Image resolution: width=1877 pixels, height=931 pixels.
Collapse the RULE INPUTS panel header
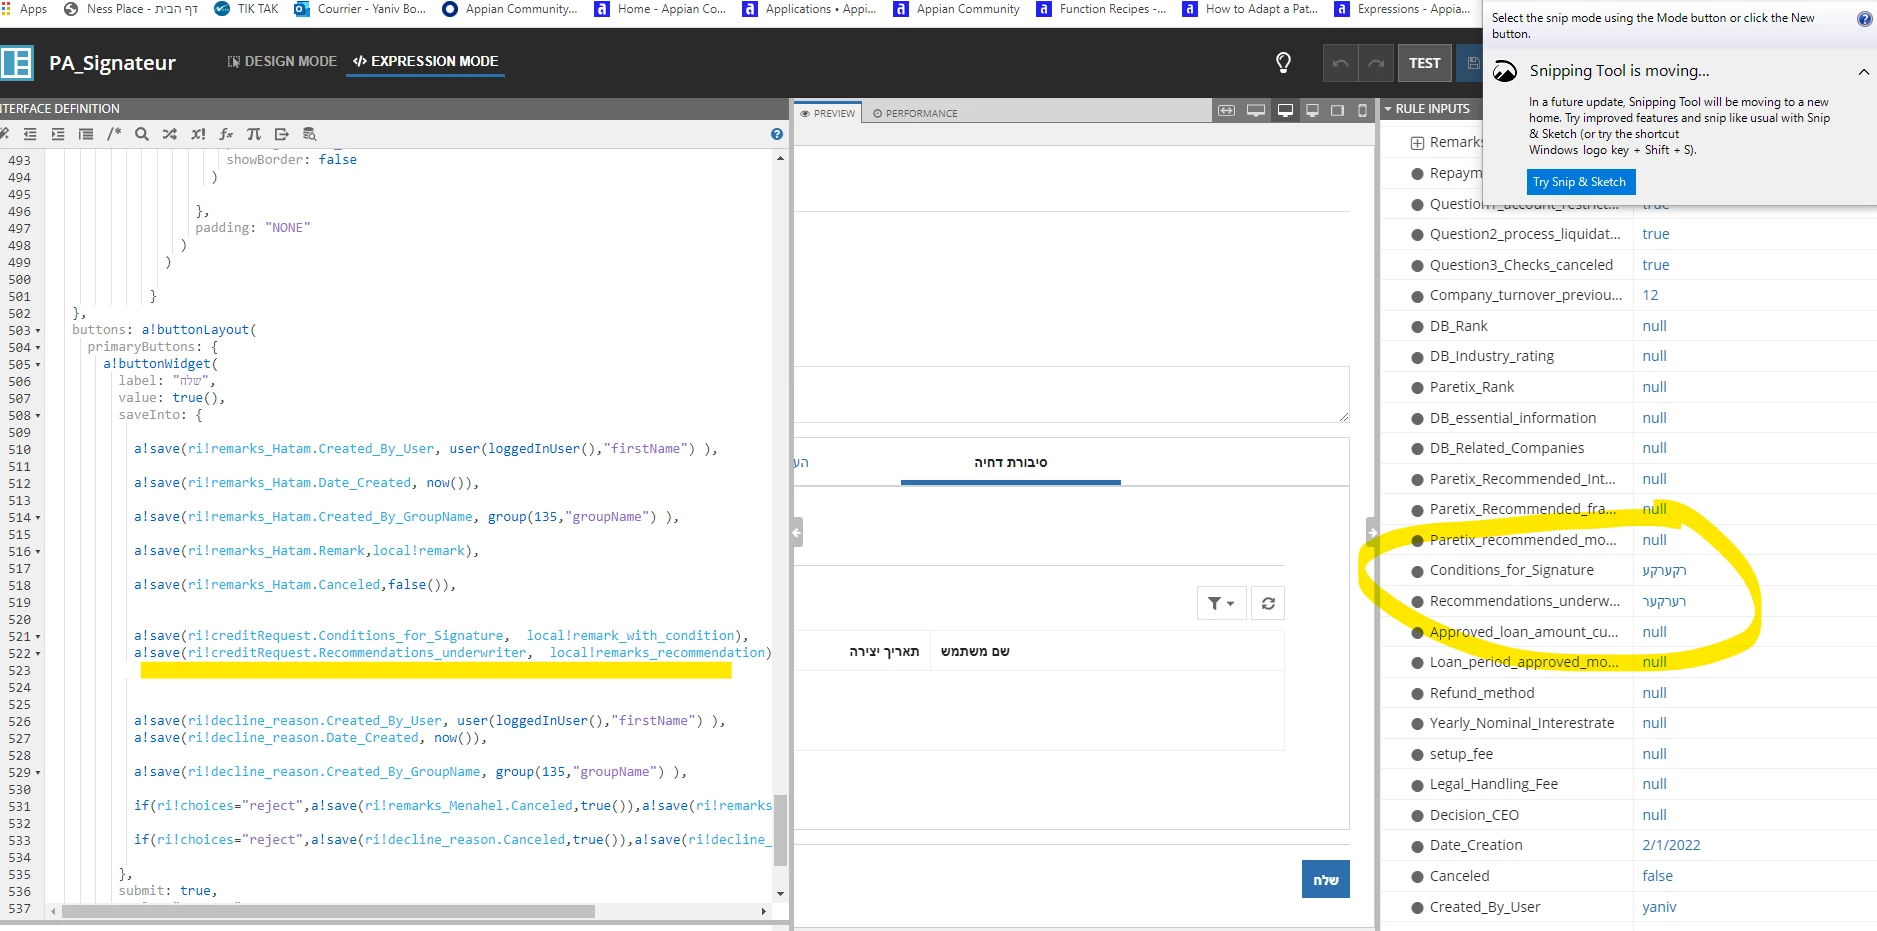(1388, 109)
